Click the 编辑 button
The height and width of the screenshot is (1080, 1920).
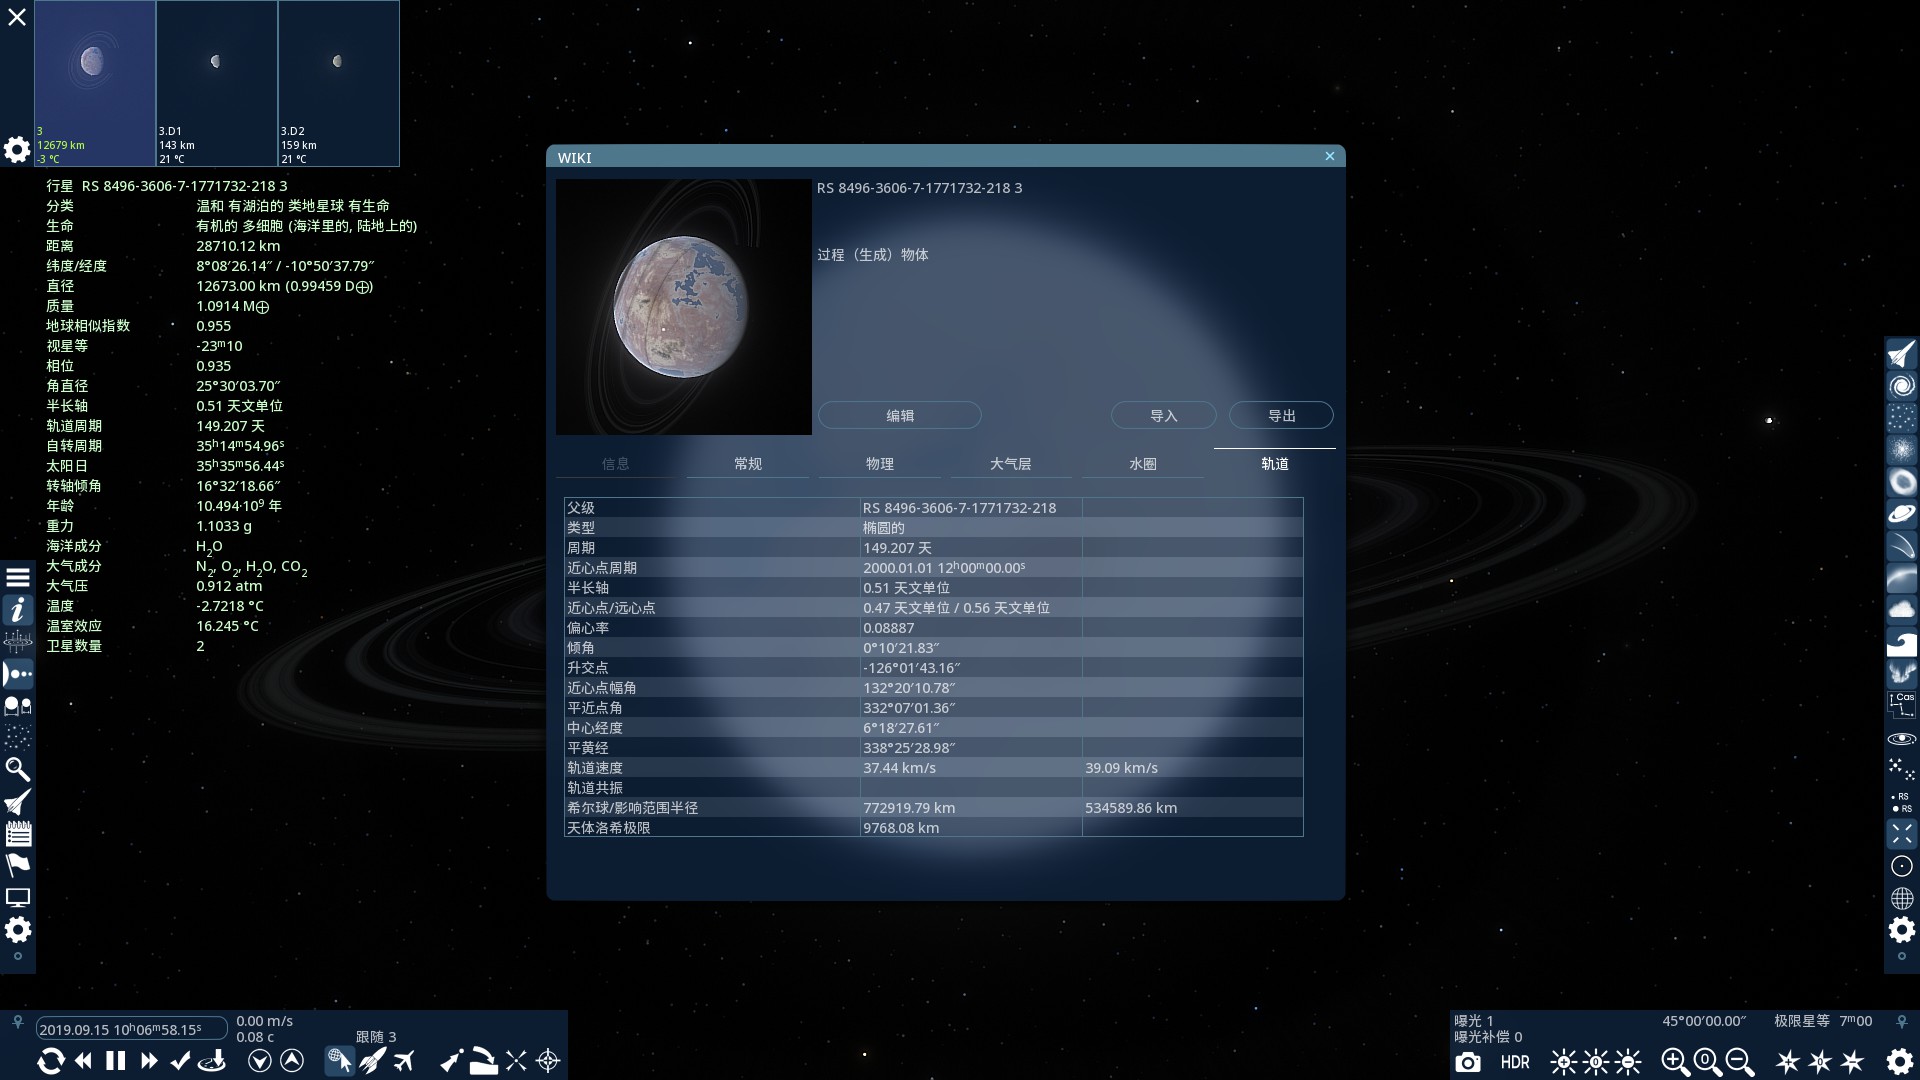click(899, 416)
